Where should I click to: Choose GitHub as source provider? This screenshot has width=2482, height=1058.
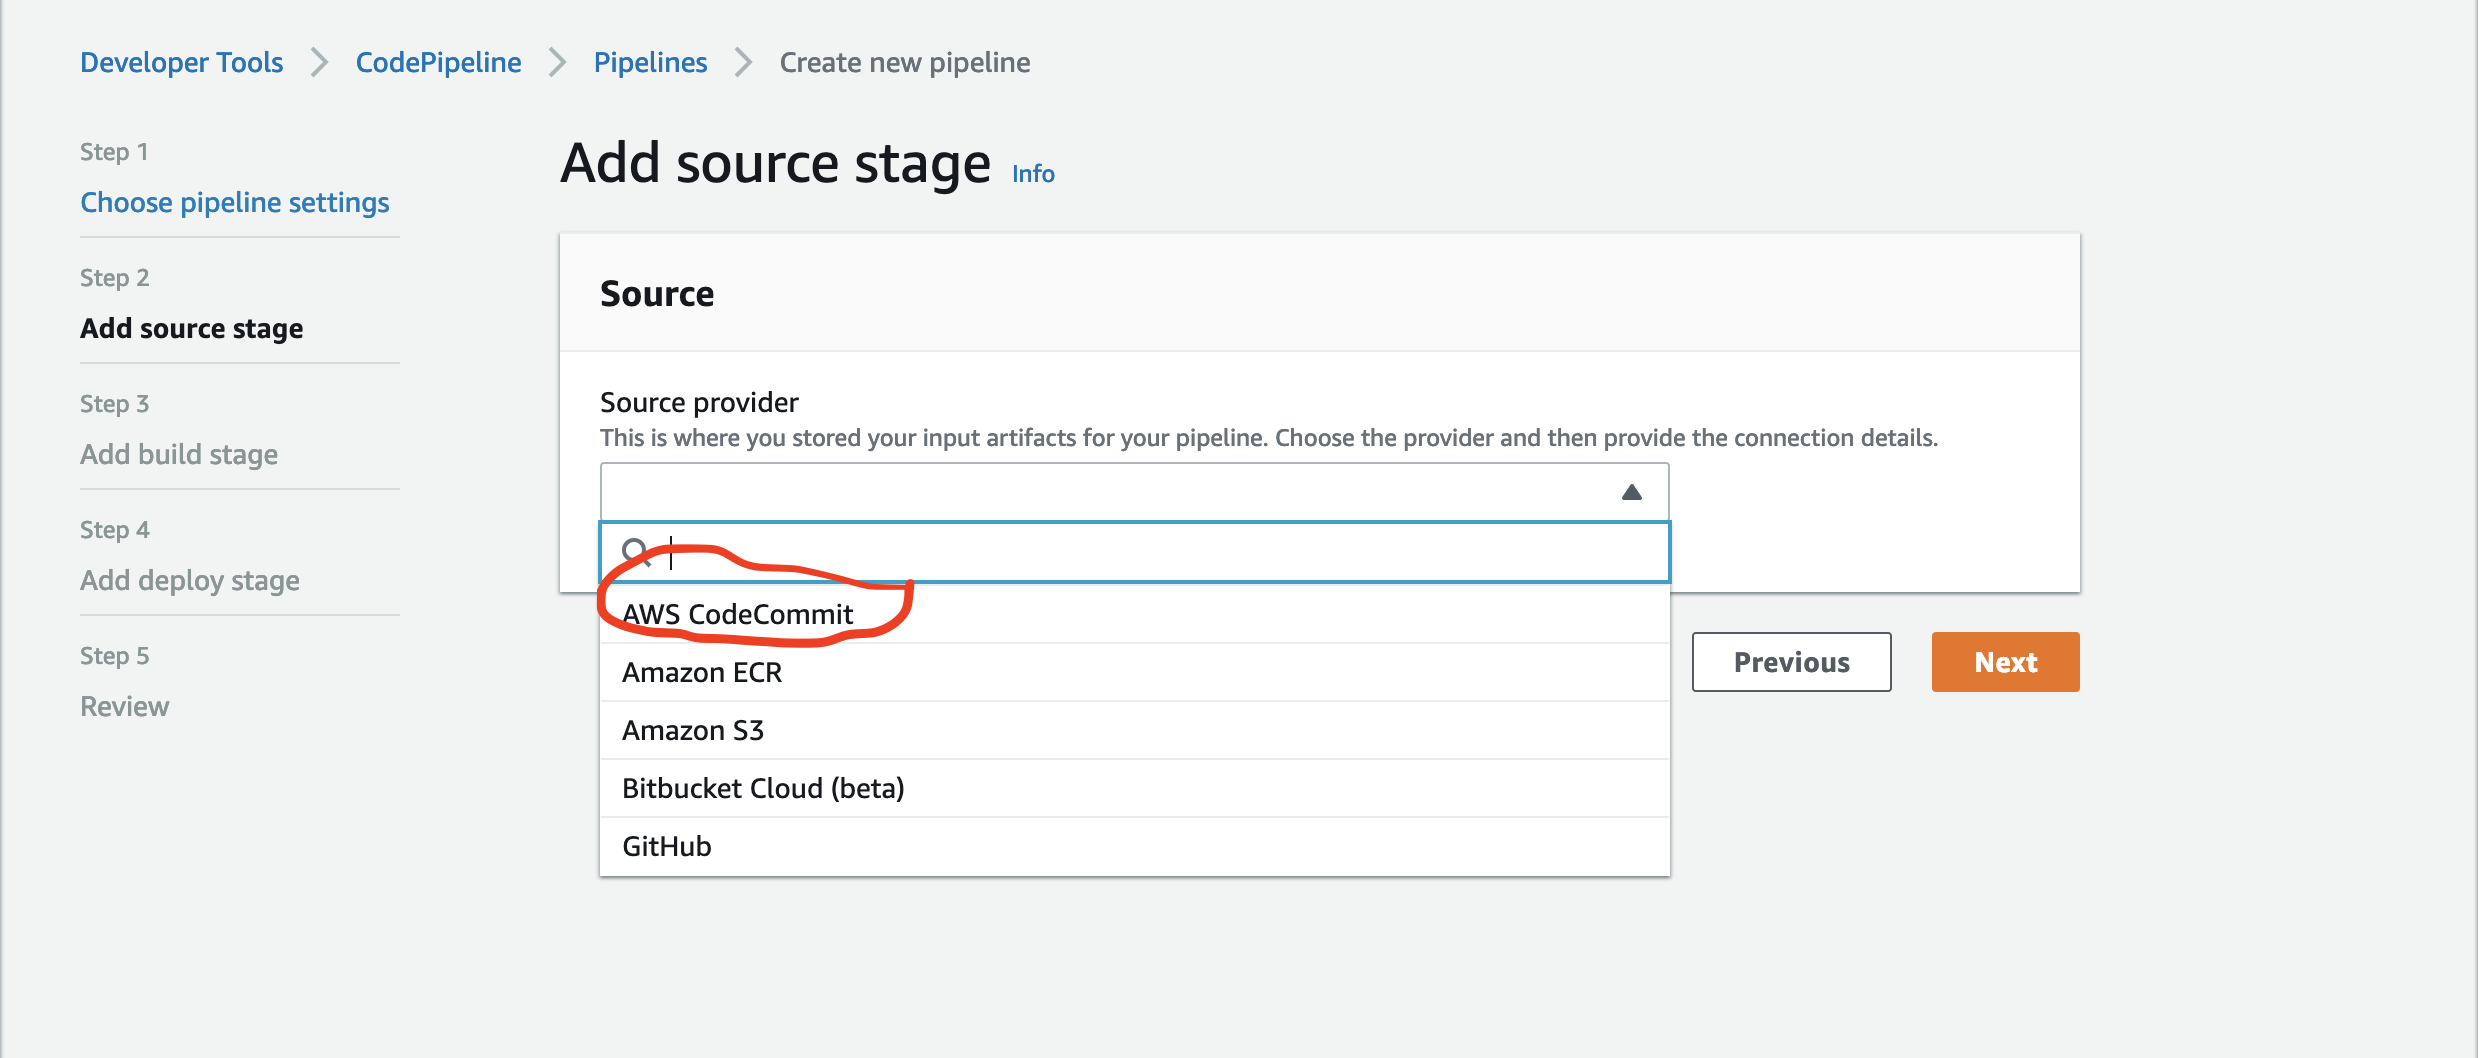coord(667,846)
